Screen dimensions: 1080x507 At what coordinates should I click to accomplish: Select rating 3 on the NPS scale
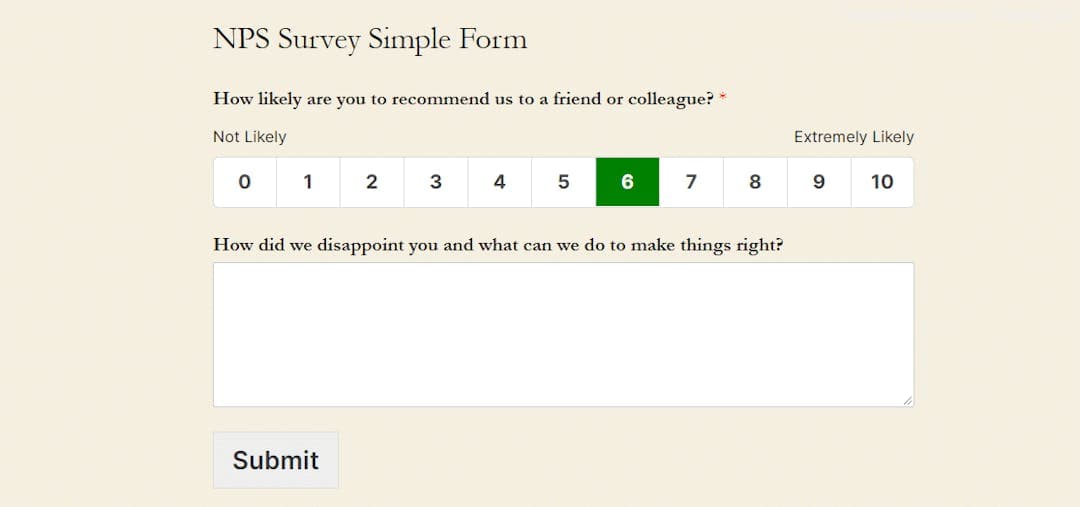click(436, 182)
